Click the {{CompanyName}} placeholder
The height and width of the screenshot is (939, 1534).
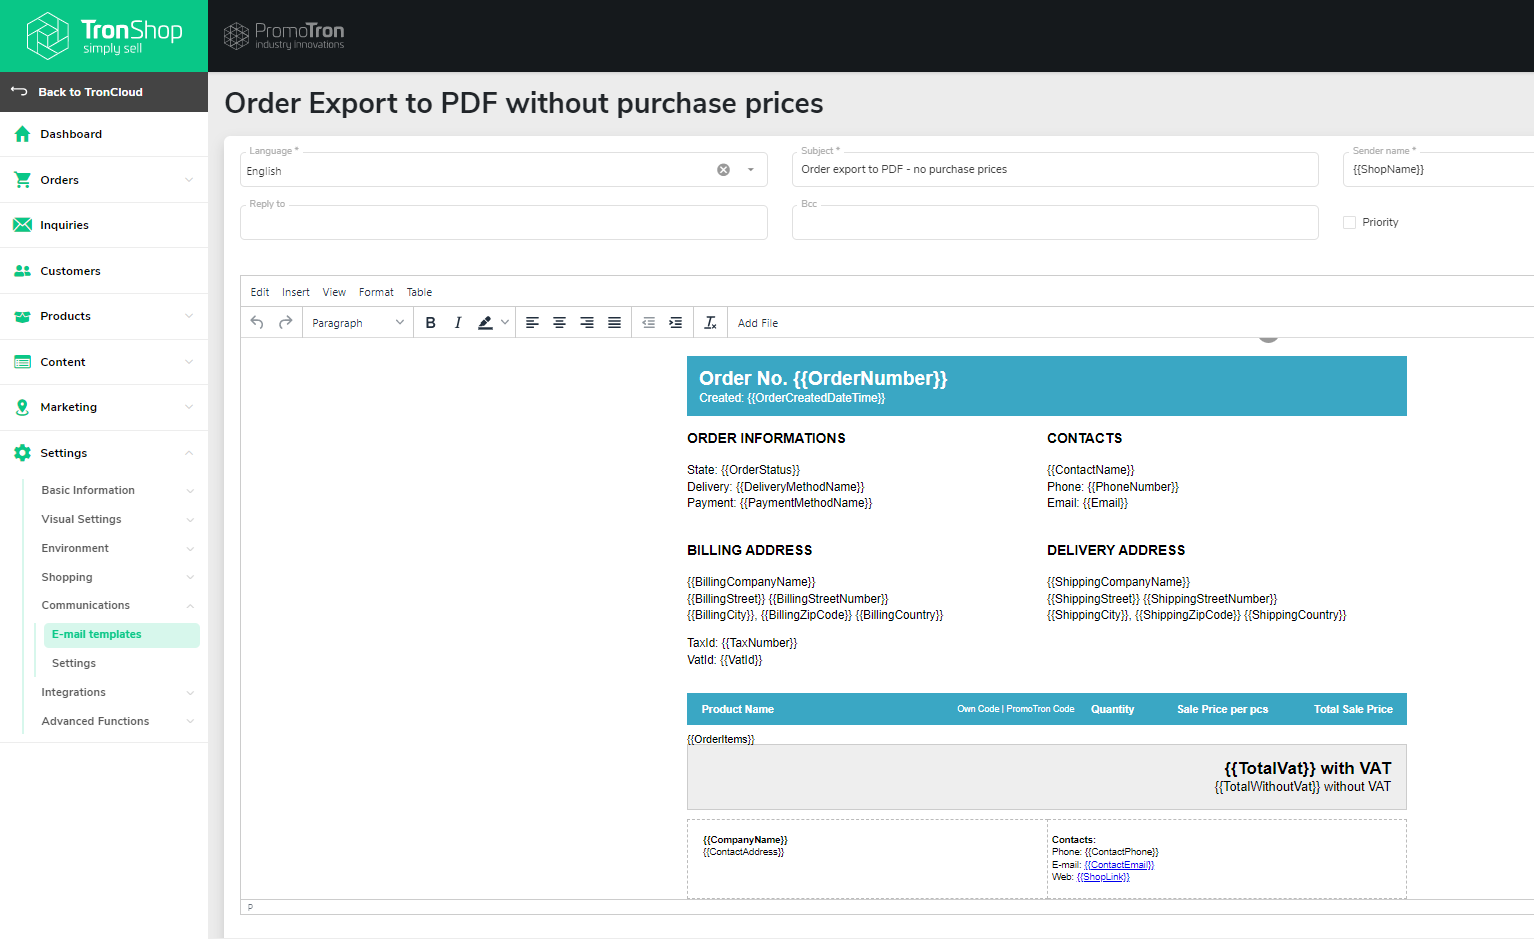[x=745, y=840]
